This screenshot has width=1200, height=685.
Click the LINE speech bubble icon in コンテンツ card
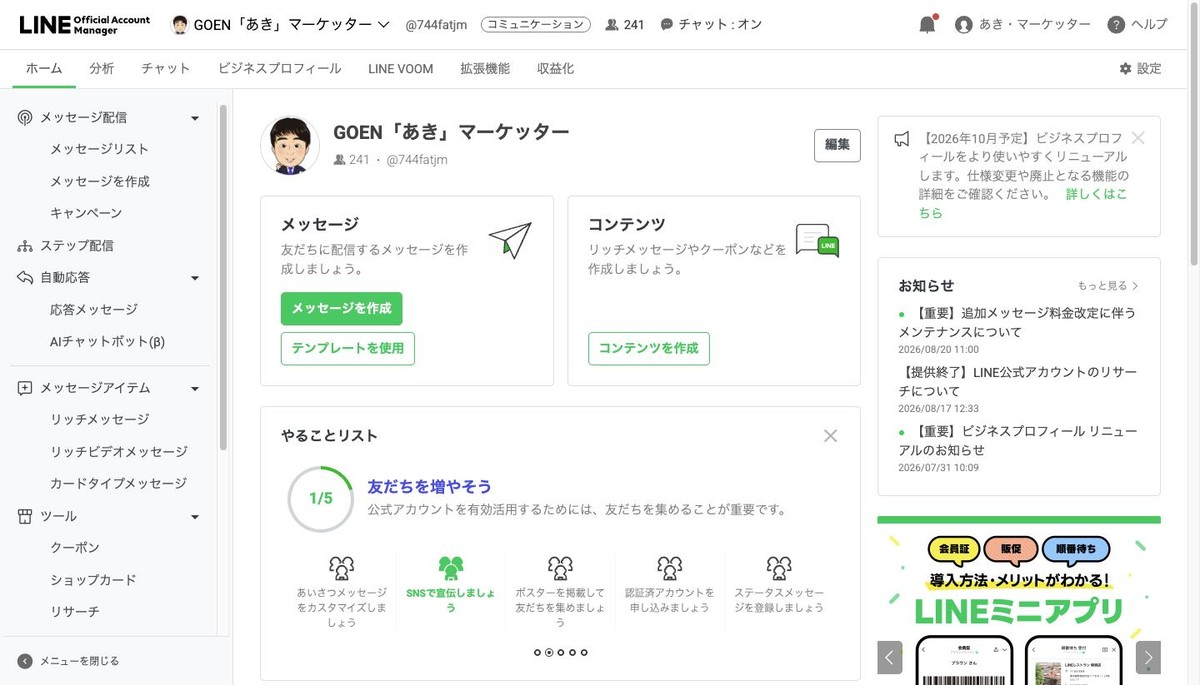(x=817, y=240)
